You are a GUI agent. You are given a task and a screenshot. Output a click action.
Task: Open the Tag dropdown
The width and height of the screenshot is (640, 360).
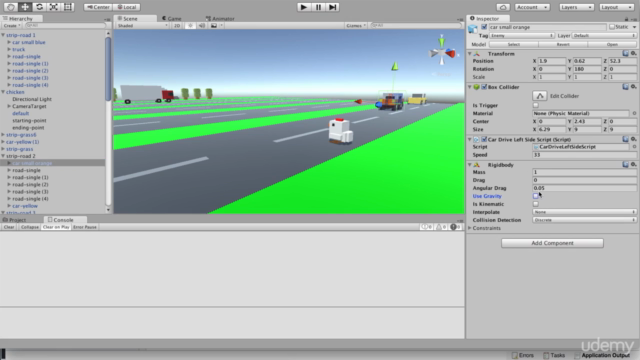coord(522,36)
